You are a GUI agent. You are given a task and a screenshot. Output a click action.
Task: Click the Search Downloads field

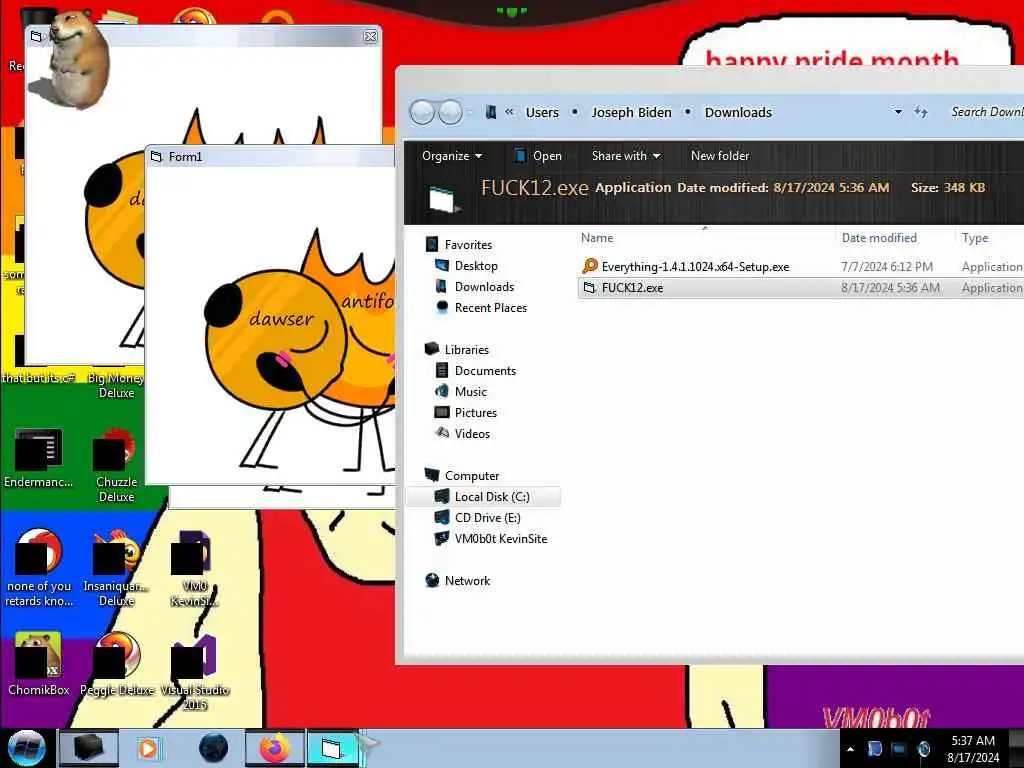tap(986, 112)
